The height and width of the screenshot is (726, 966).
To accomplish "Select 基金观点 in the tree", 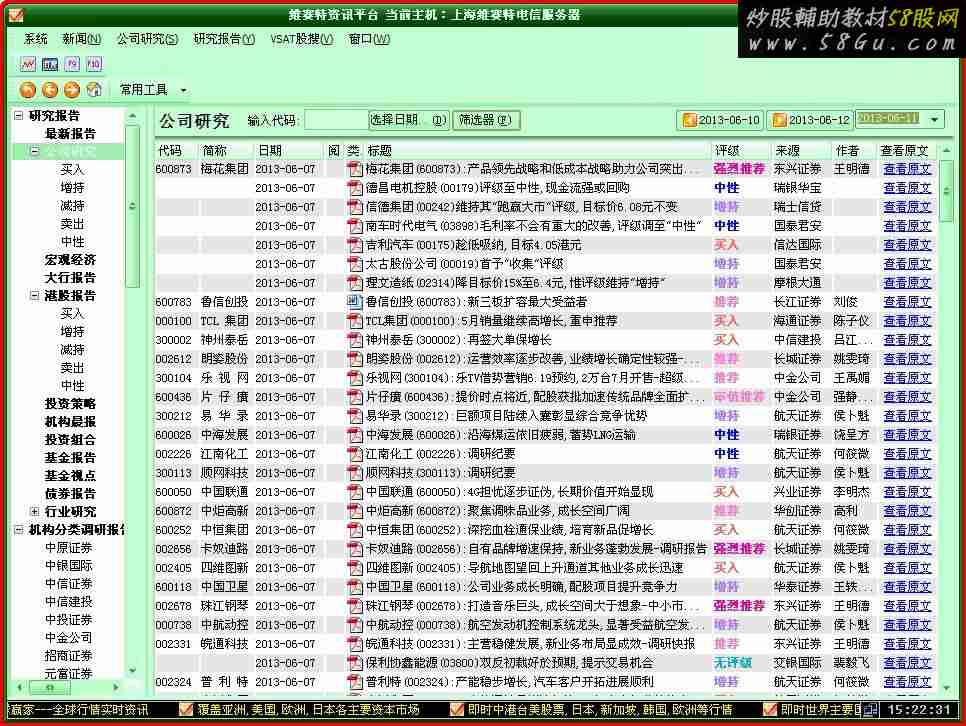I will [x=70, y=476].
